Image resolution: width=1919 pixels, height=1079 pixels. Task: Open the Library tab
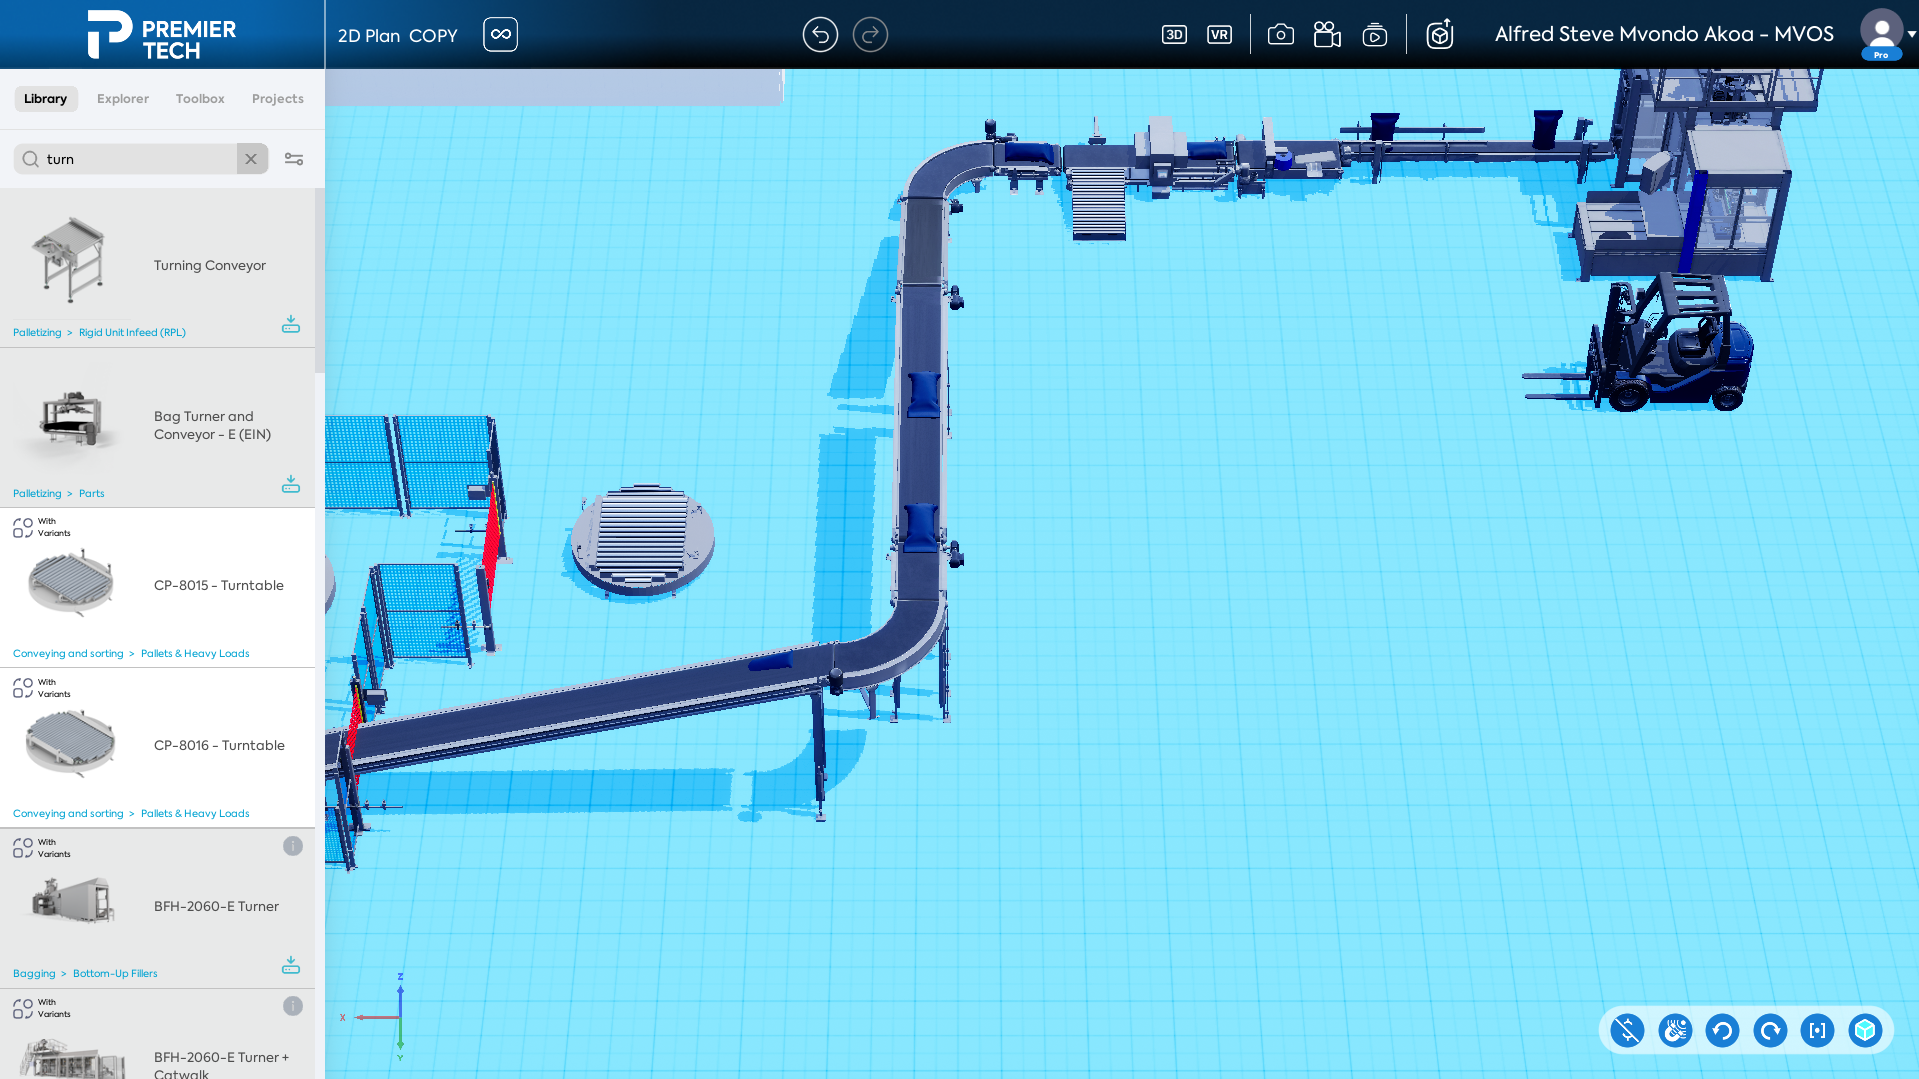pos(46,99)
